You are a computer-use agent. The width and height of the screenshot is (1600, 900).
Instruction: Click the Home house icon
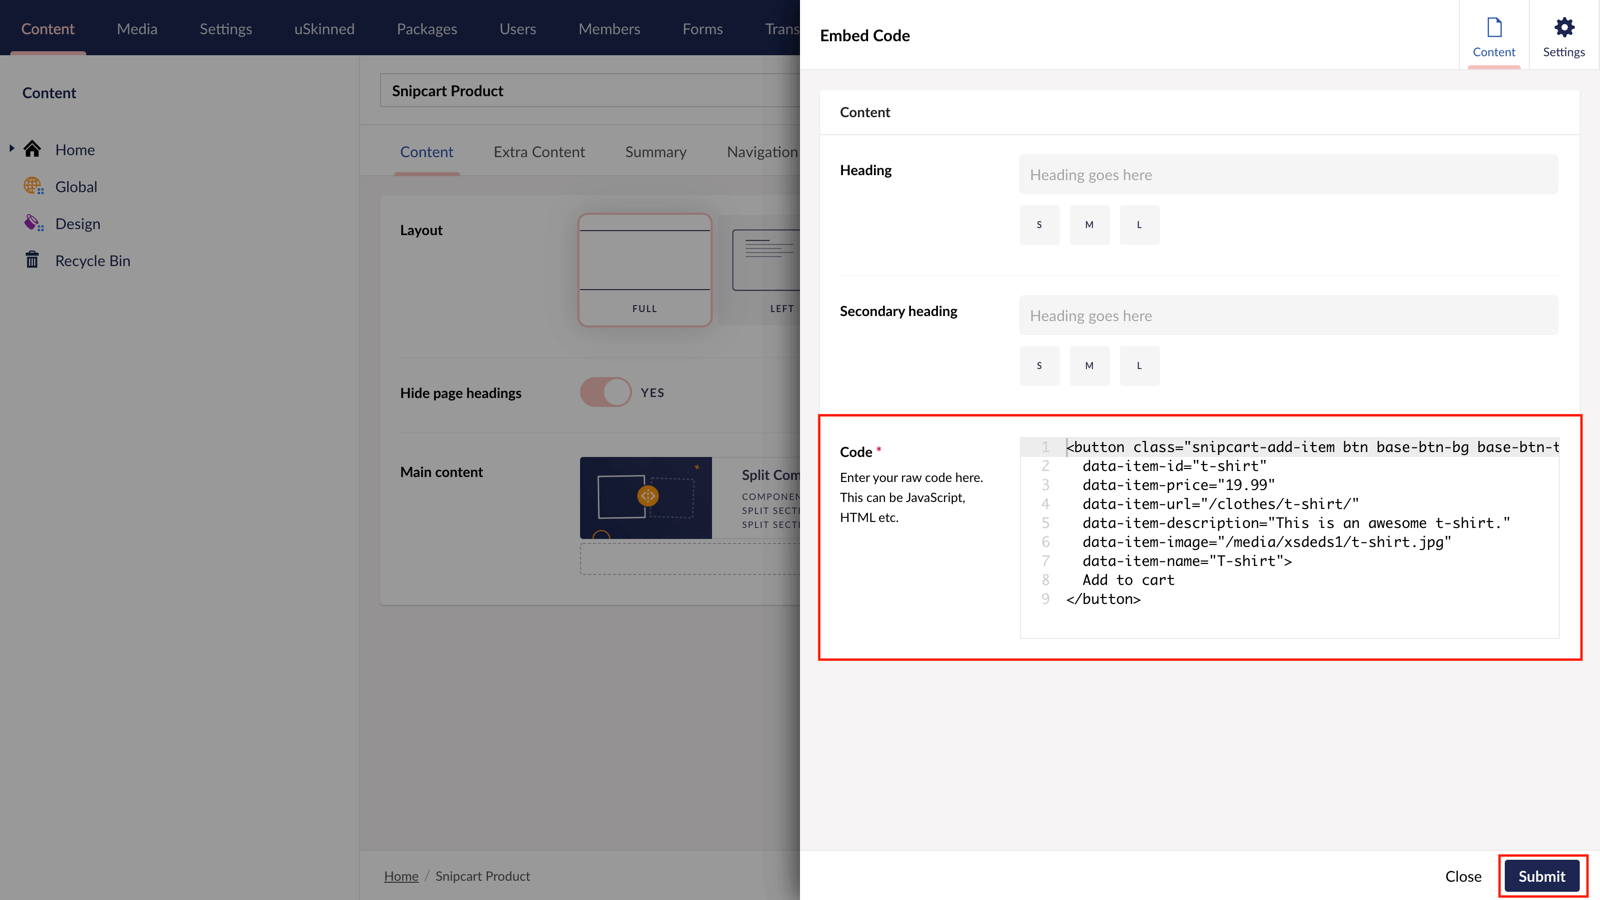(x=33, y=149)
